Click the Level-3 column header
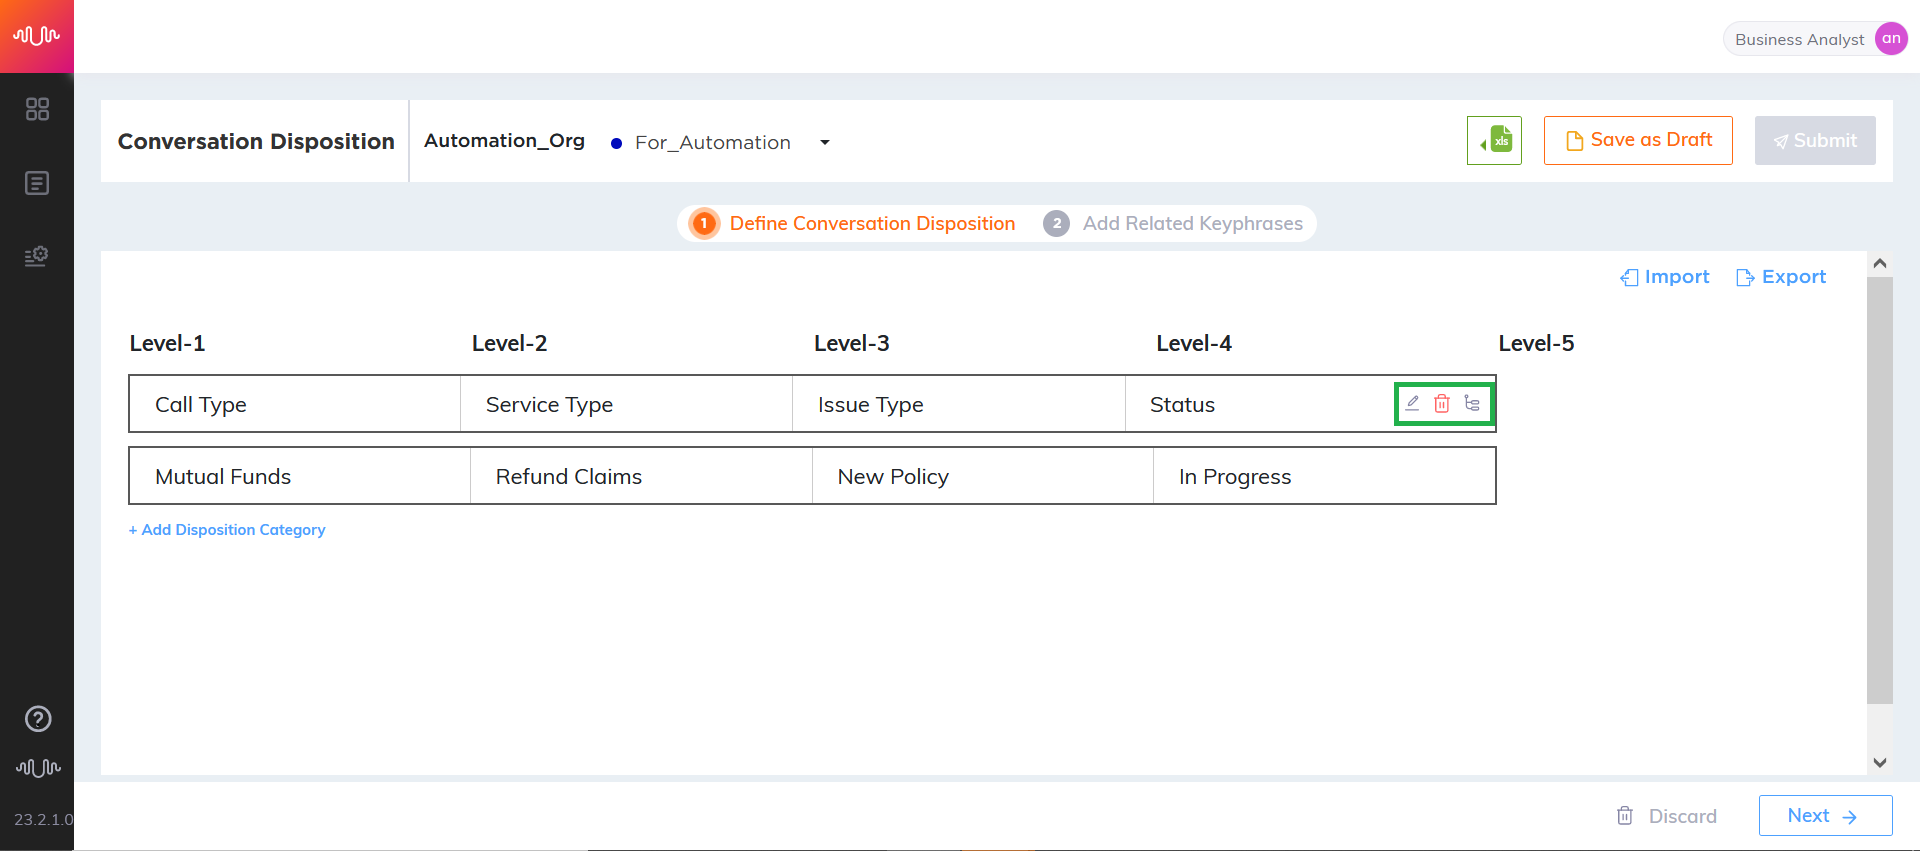The width and height of the screenshot is (1920, 851). pos(851,343)
